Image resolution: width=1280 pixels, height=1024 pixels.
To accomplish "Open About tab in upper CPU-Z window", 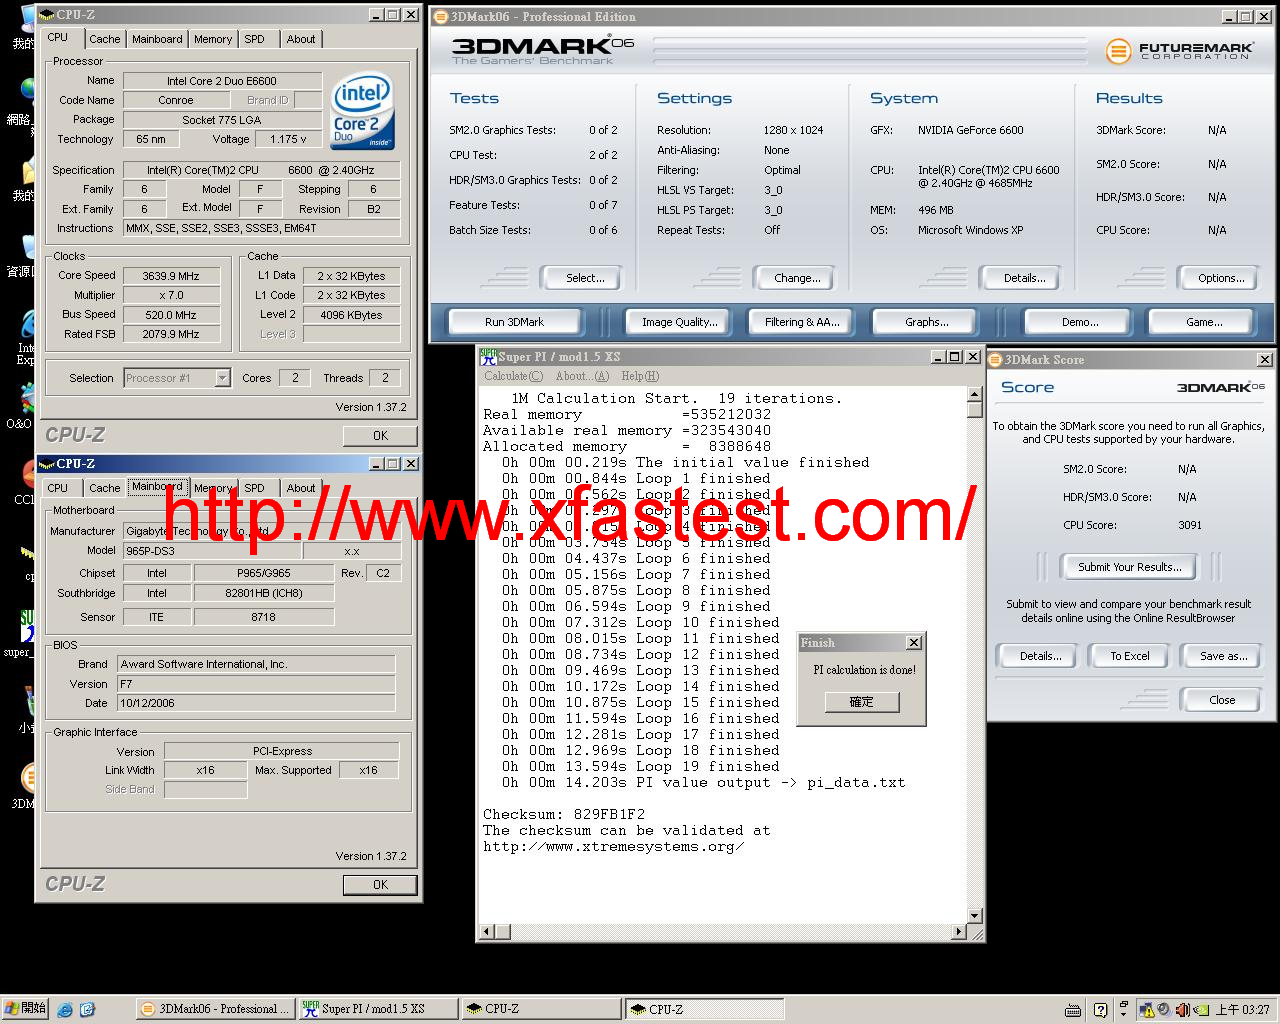I will [x=301, y=39].
